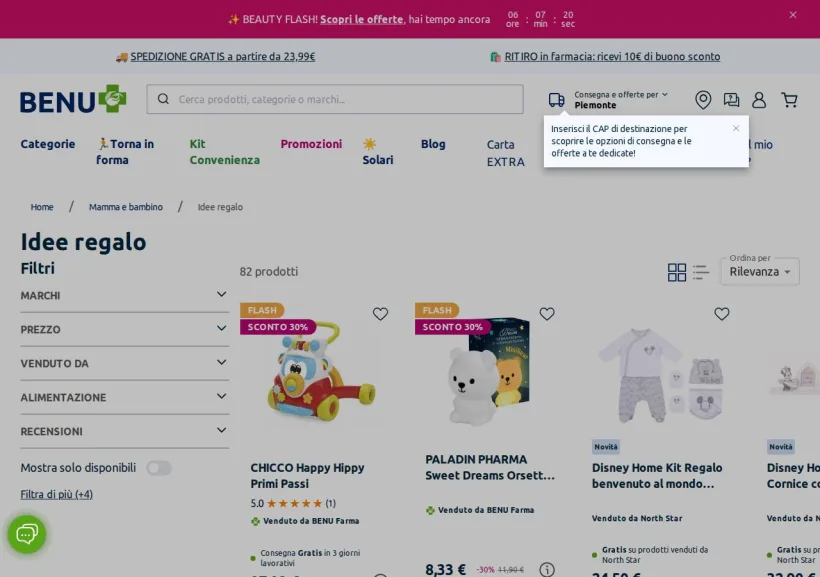
Task: Click the 82 prodotti count text
Action: coord(269,271)
